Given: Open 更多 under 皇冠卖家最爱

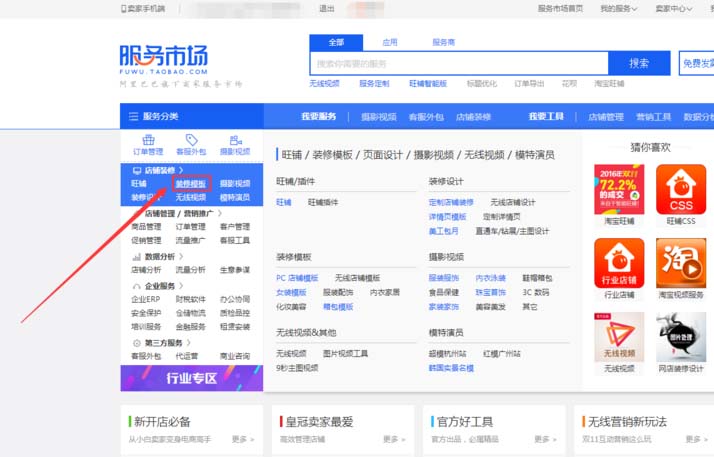Looking at the screenshot, I should tap(394, 439).
